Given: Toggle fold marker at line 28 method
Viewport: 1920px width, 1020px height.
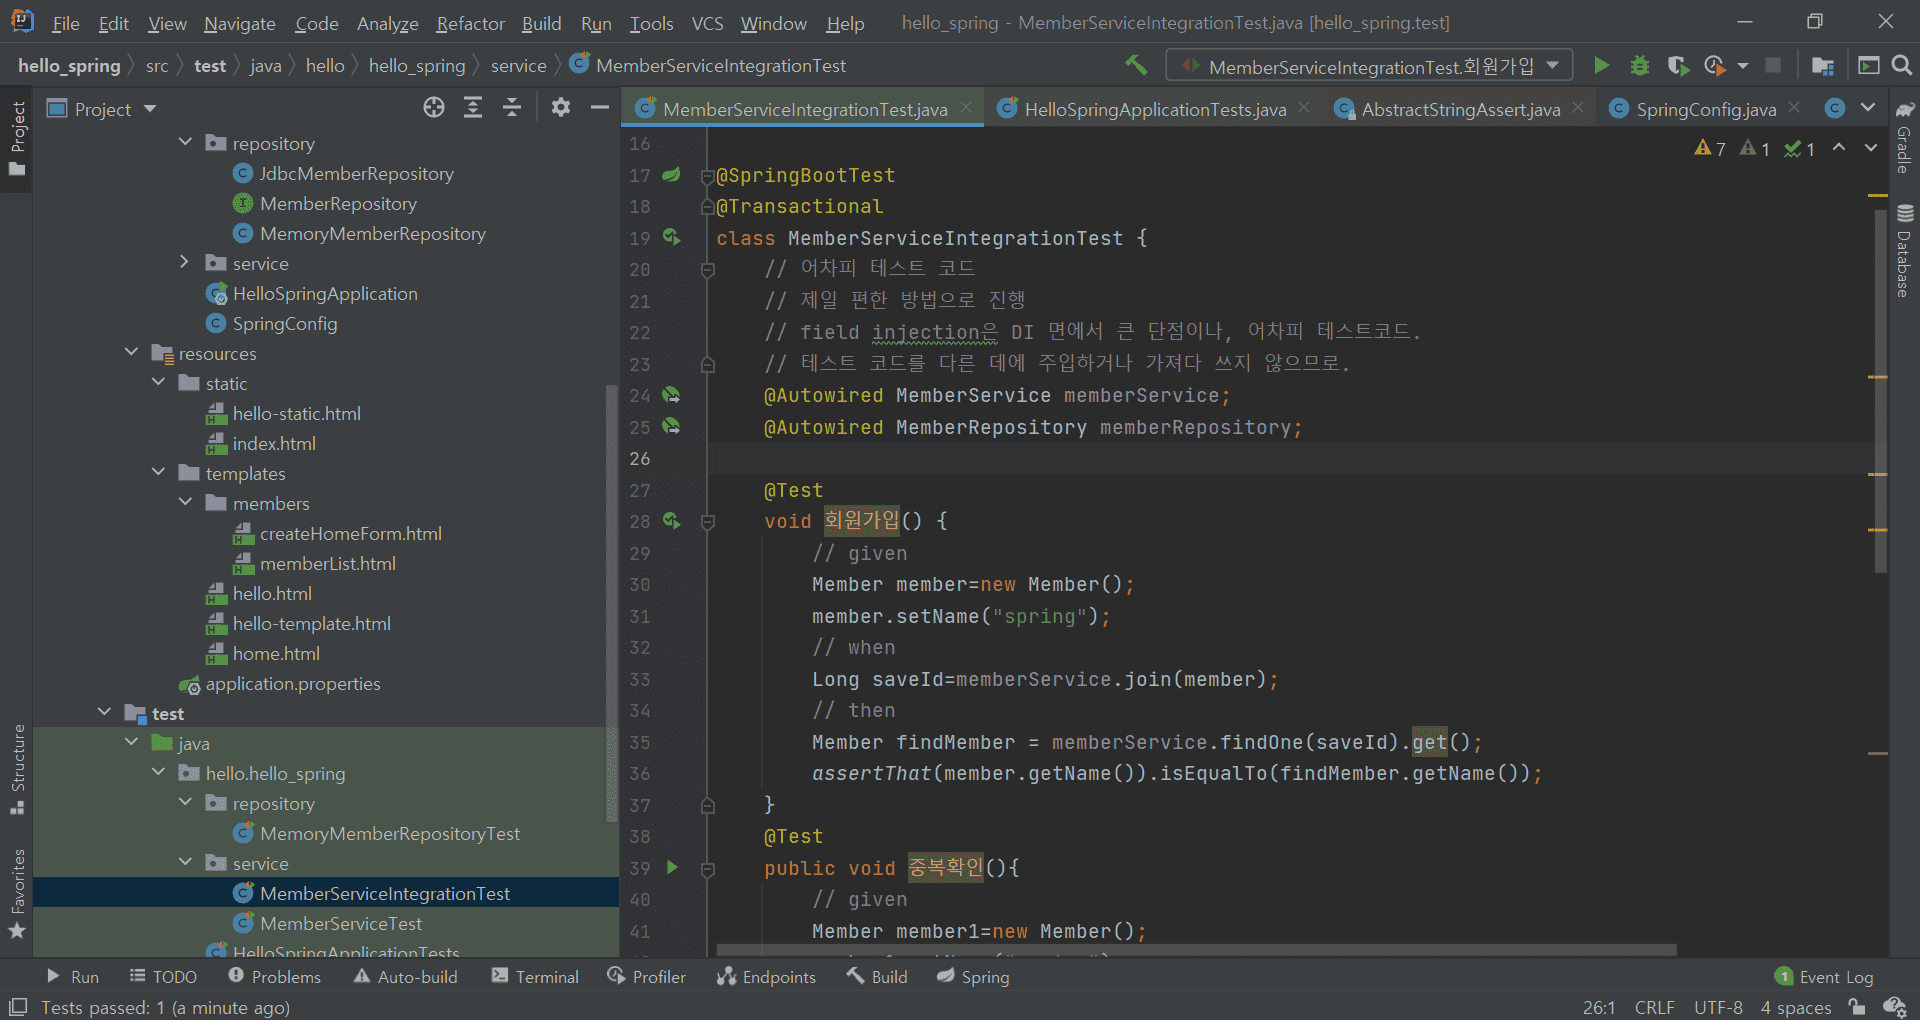Looking at the screenshot, I should pyautogui.click(x=708, y=521).
